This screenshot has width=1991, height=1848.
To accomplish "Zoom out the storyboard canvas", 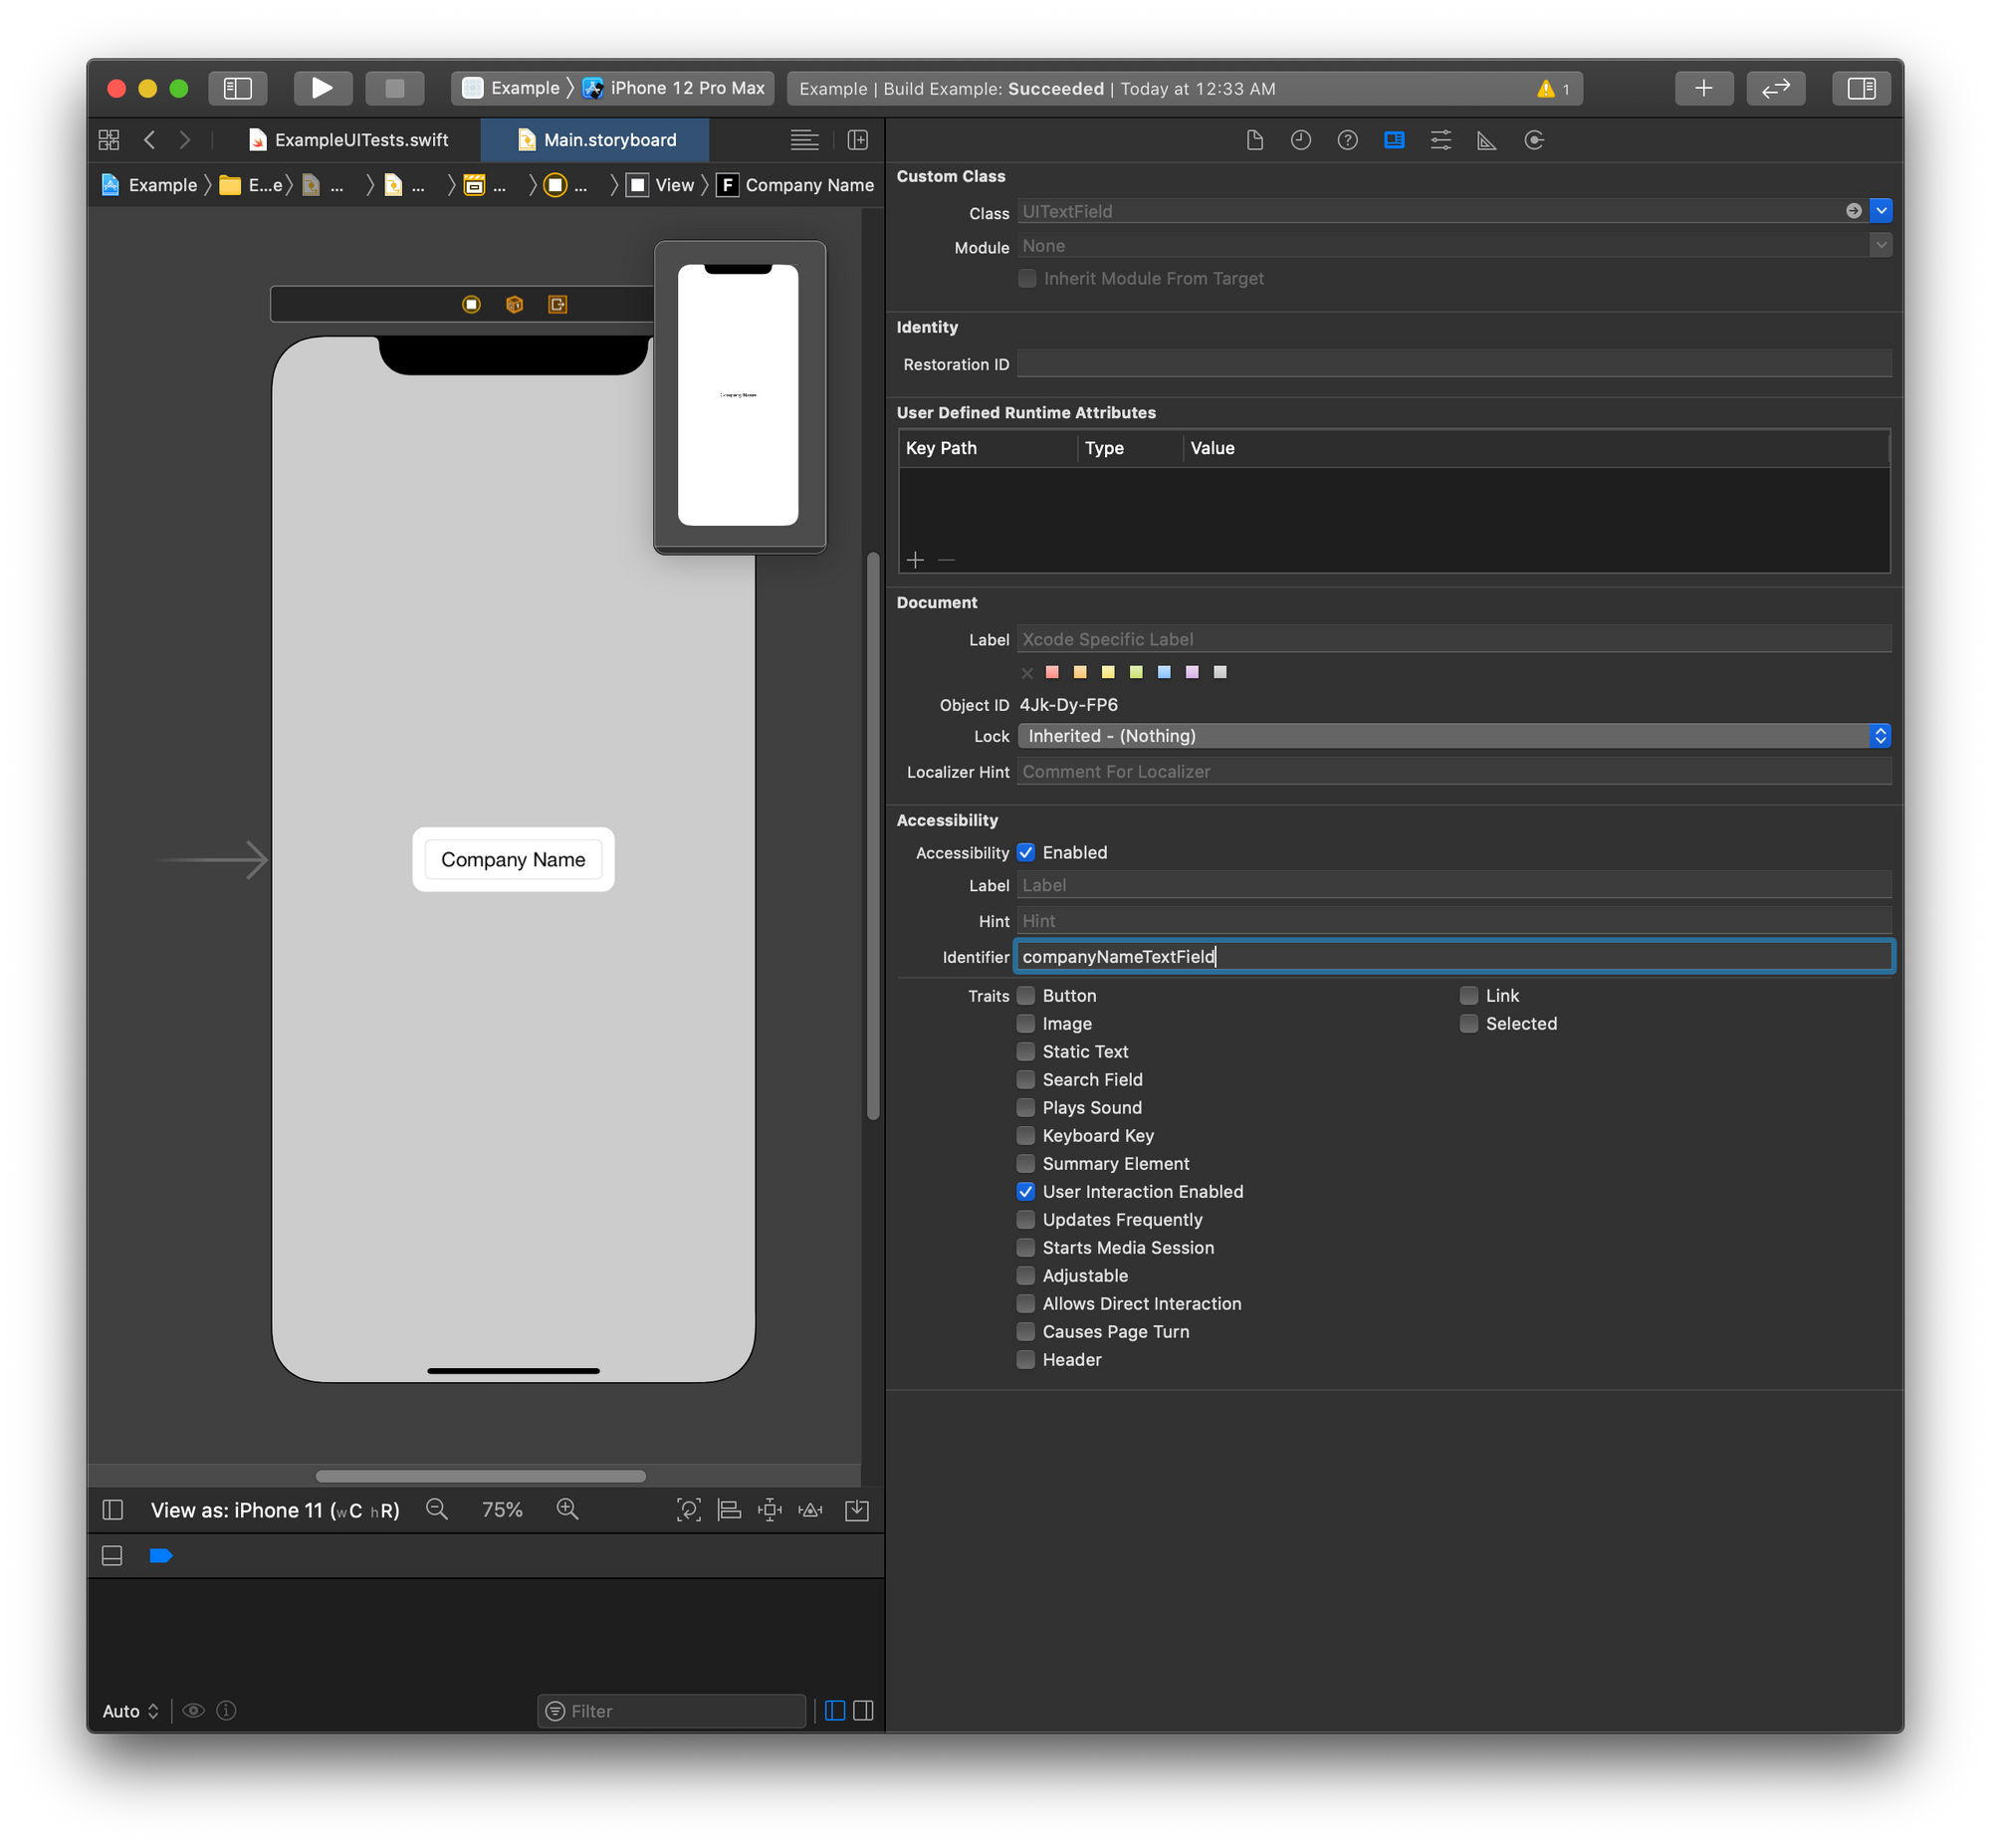I will pyautogui.click(x=436, y=1509).
